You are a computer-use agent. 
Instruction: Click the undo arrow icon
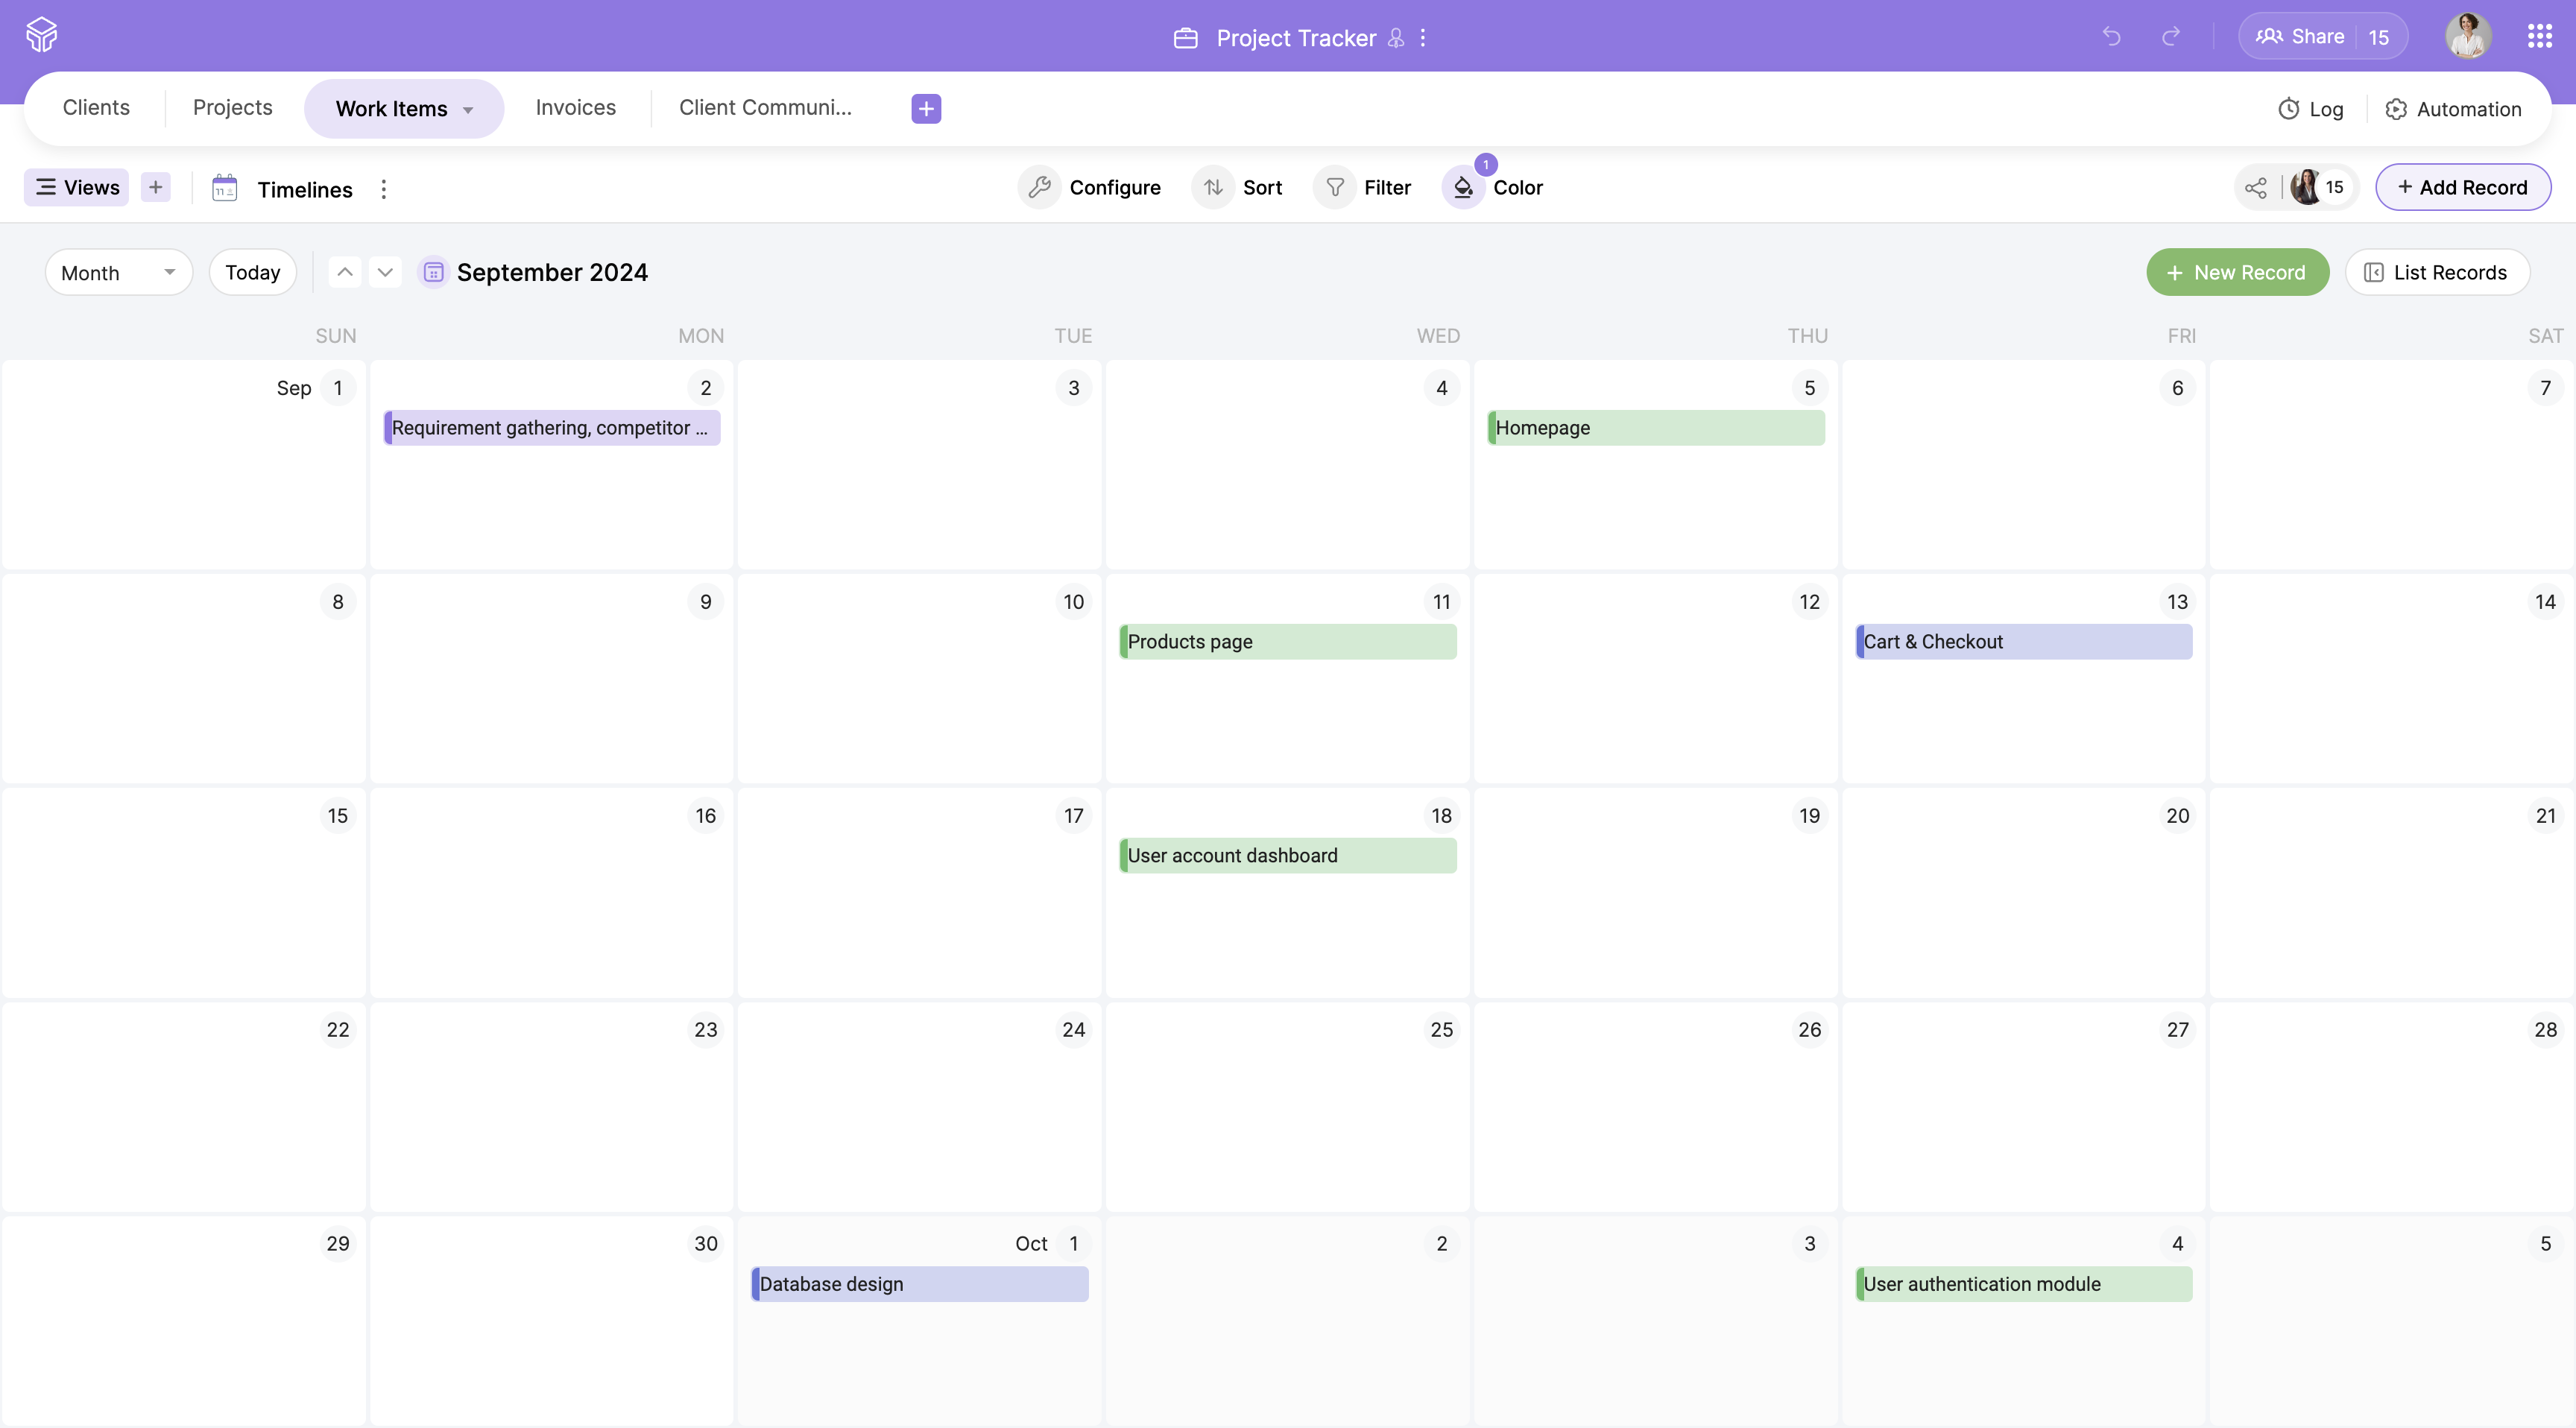(x=2111, y=37)
